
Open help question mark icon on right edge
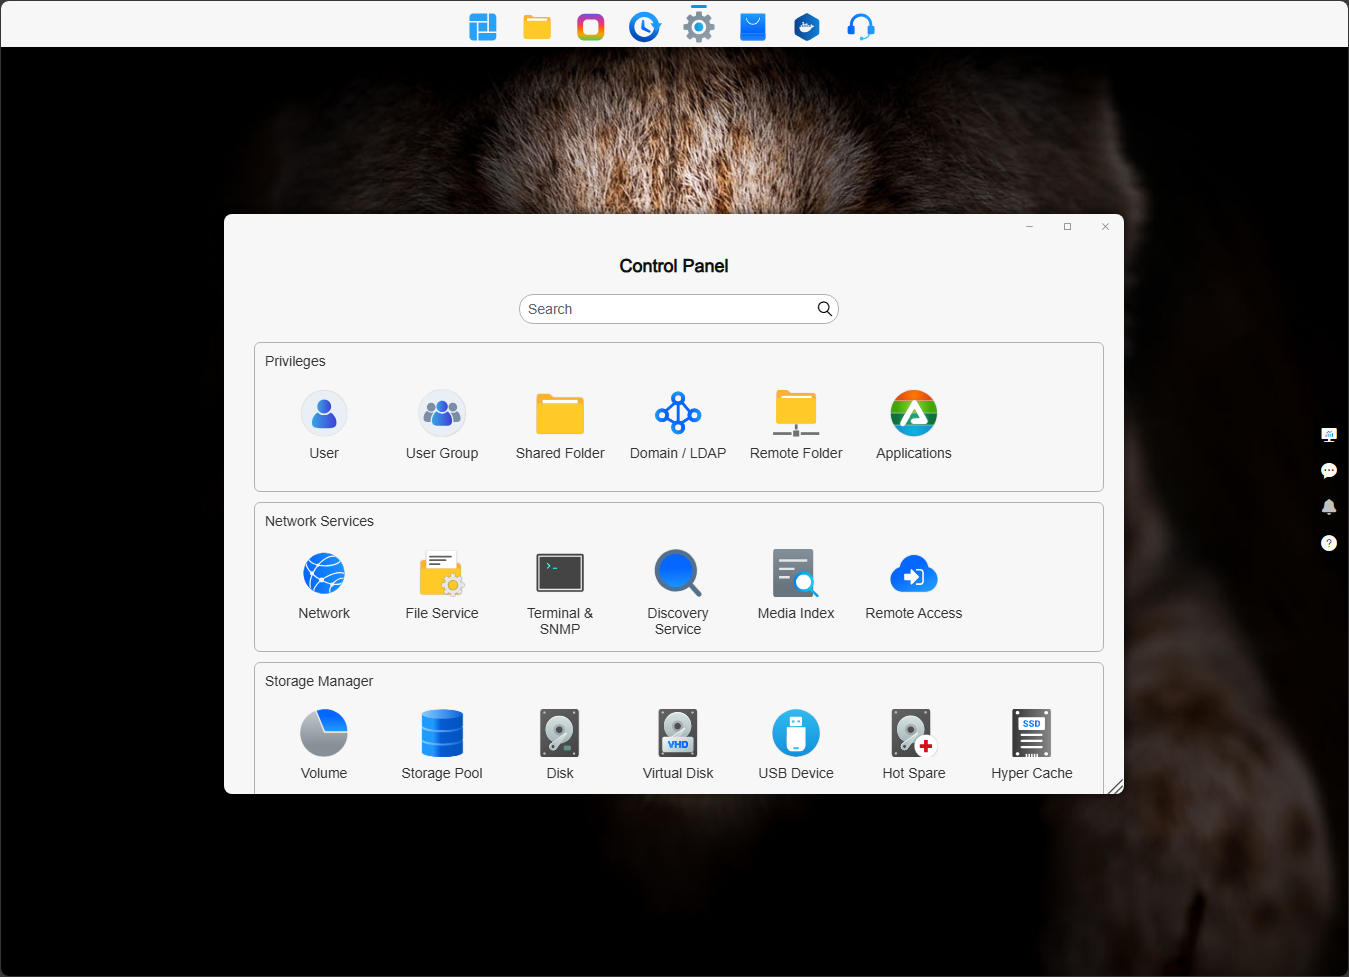coord(1329,543)
